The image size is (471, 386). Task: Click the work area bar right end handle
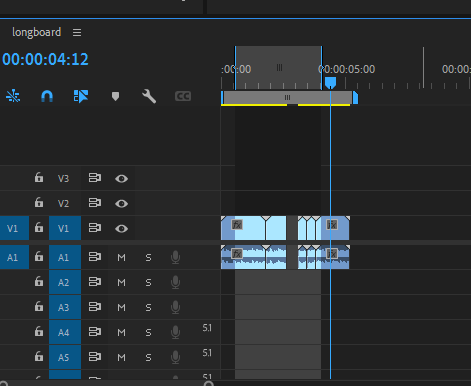(x=355, y=97)
